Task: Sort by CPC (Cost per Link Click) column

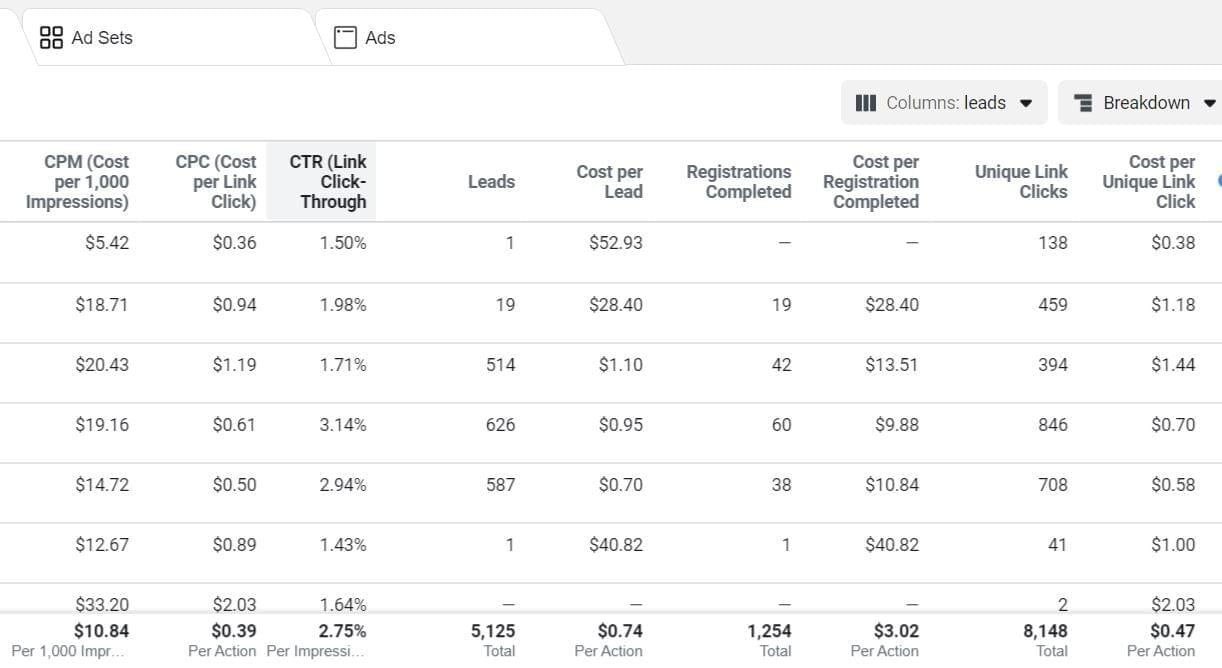Action: [216, 182]
